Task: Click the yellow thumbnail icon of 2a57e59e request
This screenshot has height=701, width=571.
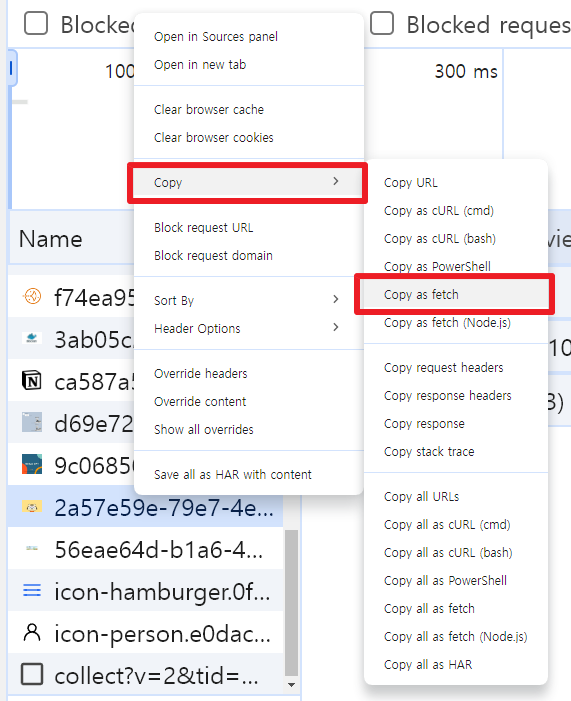Action: click(x=32, y=507)
